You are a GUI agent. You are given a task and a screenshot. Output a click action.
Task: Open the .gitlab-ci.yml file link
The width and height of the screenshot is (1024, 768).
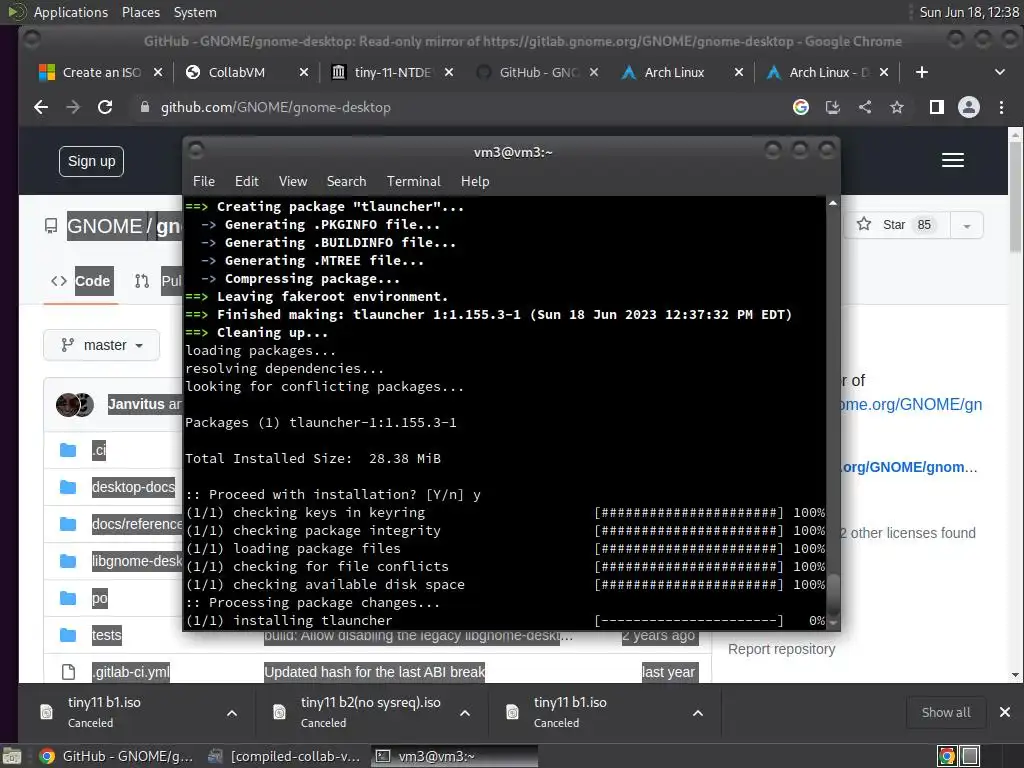pyautogui.click(x=131, y=672)
